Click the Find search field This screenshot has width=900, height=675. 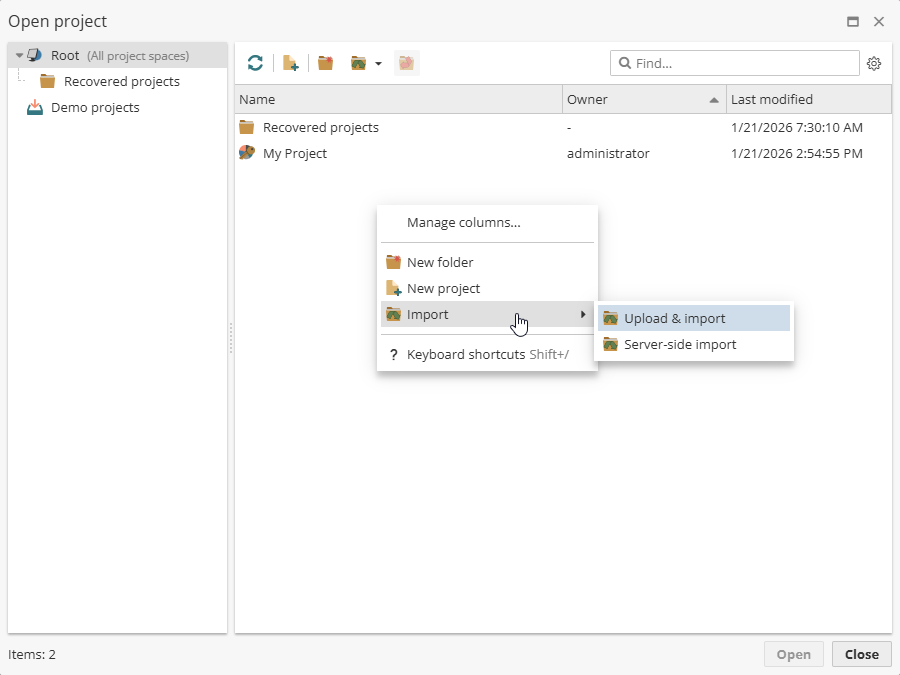click(x=740, y=63)
